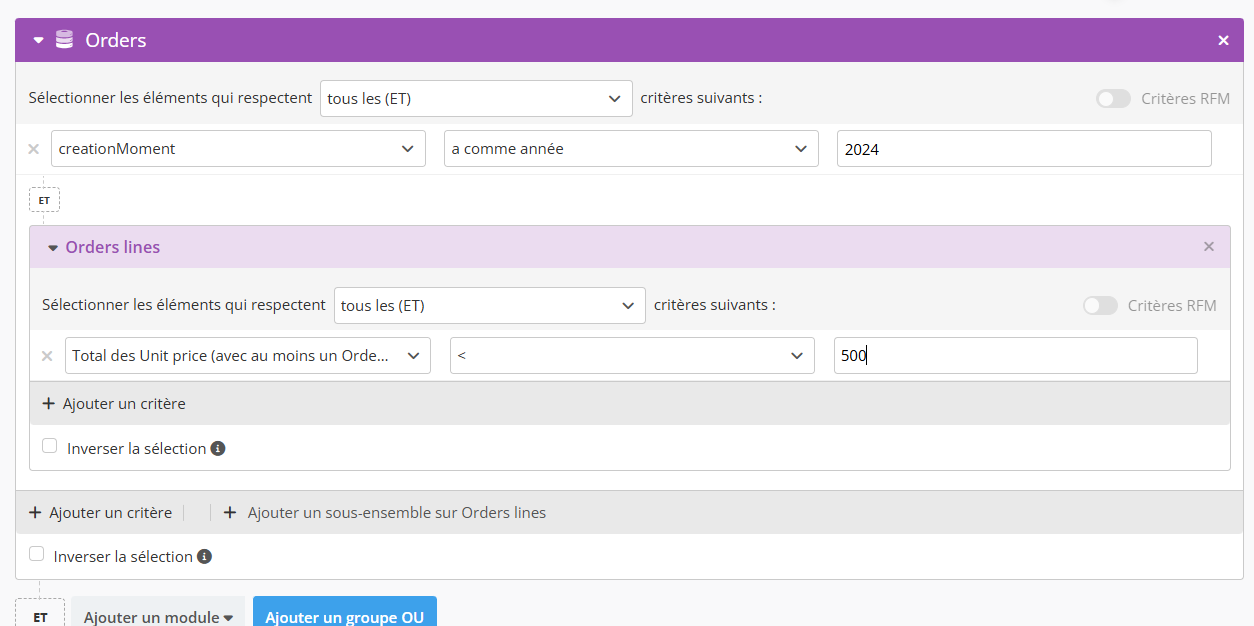The image size is (1254, 626).
Task: Click info icon beside inner Inverser la sélection
Action: point(218,449)
